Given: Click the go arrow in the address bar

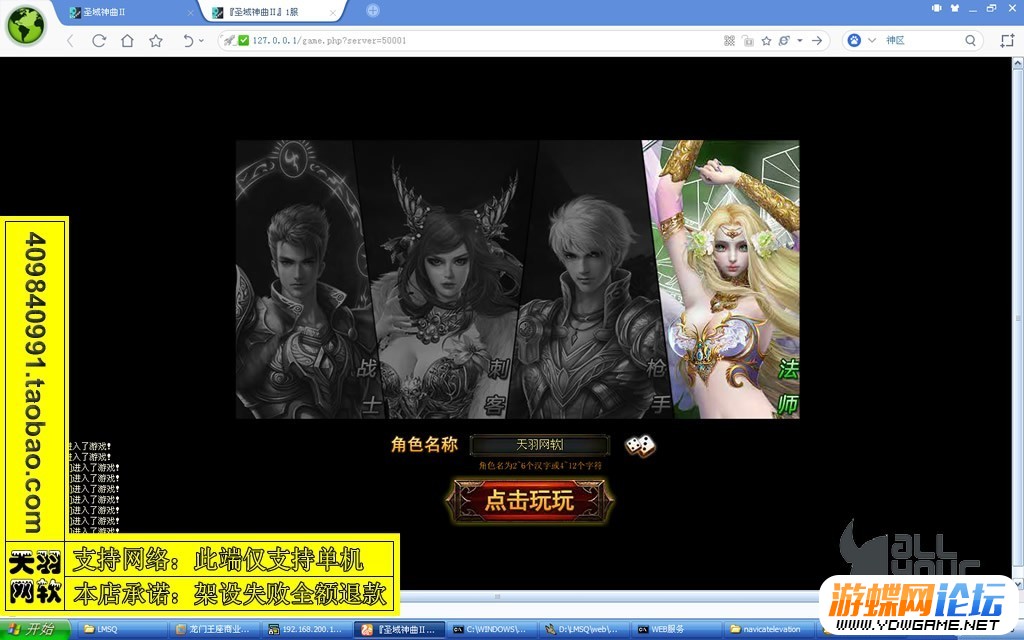Looking at the screenshot, I should coord(817,40).
